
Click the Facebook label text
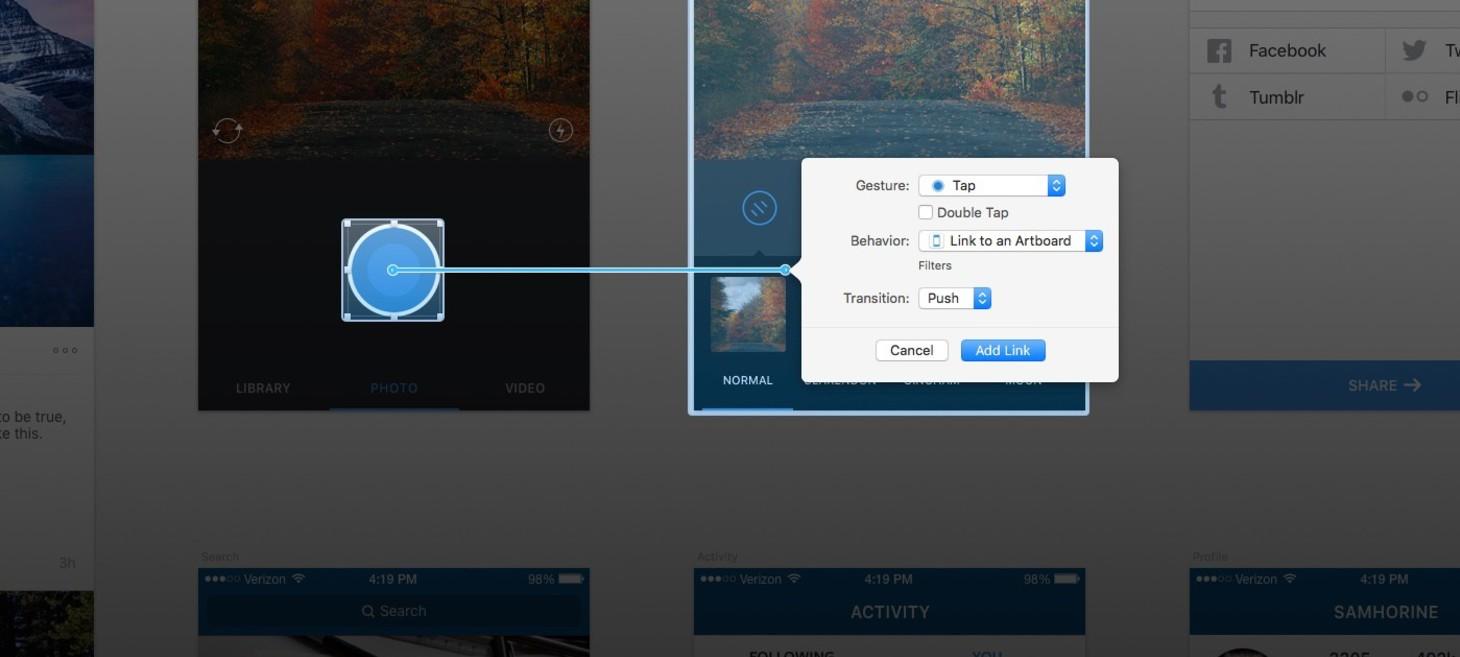(x=1287, y=51)
